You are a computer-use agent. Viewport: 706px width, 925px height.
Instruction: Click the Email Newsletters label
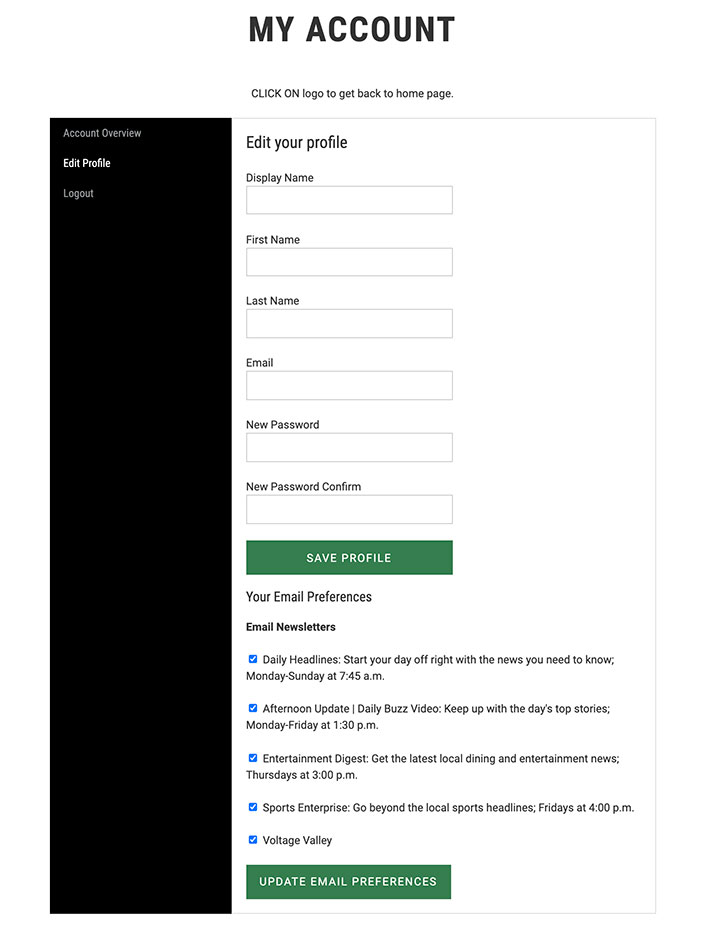[x=291, y=627]
